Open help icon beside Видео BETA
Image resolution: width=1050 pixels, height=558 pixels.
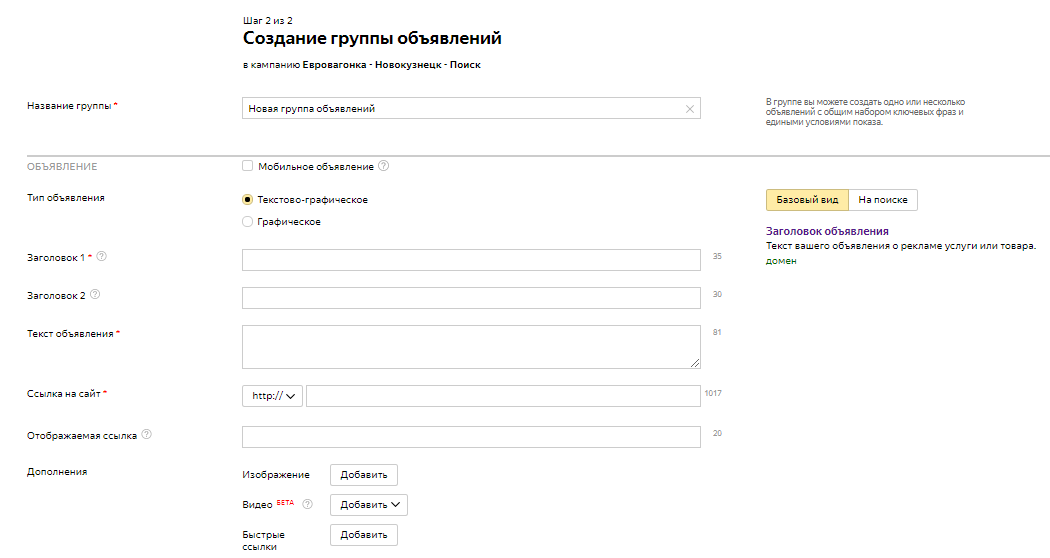pyautogui.click(x=307, y=504)
